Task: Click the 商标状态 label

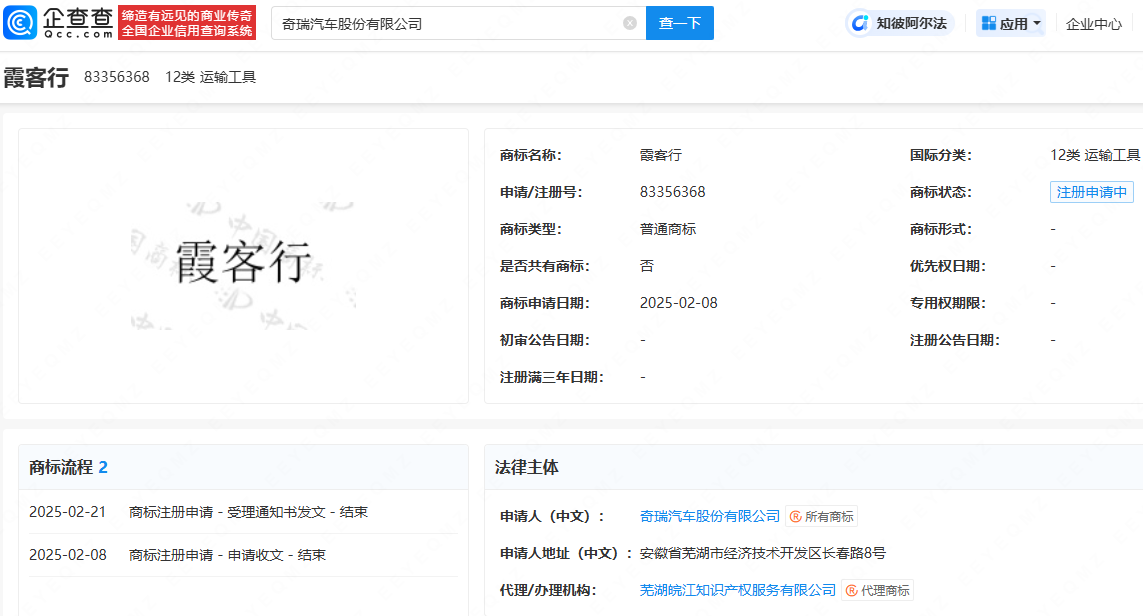Action: coord(940,192)
